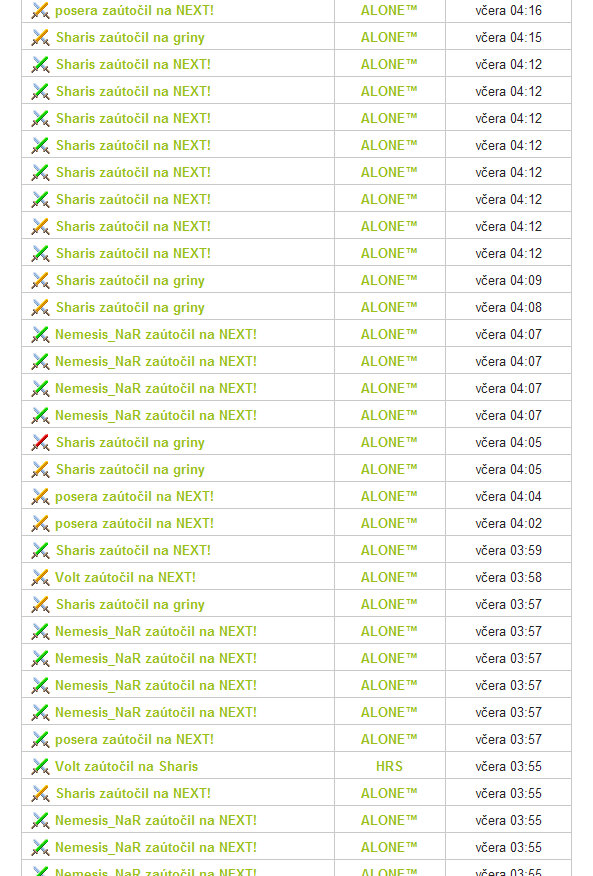Click swords icon next to Volt zaútočil na Sharis
This screenshot has width=593, height=876.
(40, 766)
